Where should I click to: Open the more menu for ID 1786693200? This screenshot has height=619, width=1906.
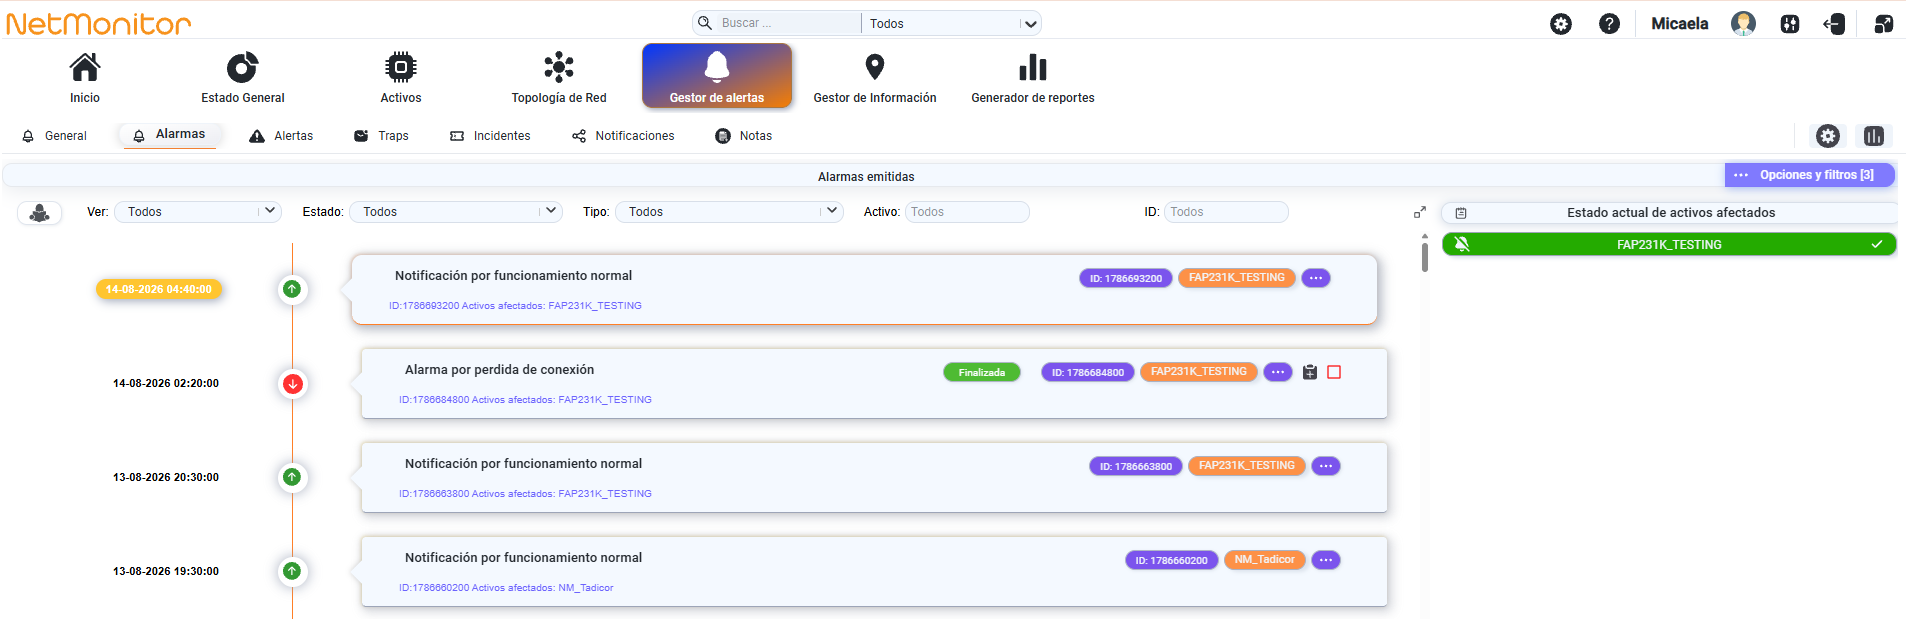point(1316,278)
